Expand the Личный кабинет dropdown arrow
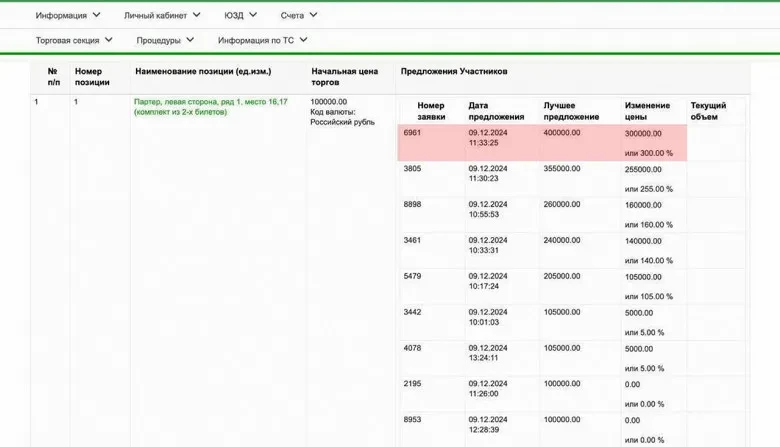Image resolution: width=780 pixels, height=447 pixels. (197, 15)
